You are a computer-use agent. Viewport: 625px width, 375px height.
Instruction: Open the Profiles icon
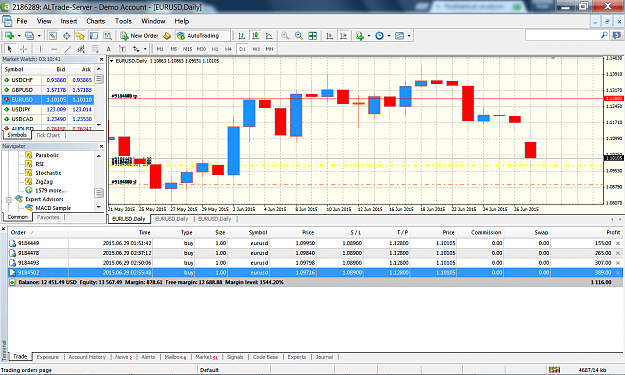[29, 36]
